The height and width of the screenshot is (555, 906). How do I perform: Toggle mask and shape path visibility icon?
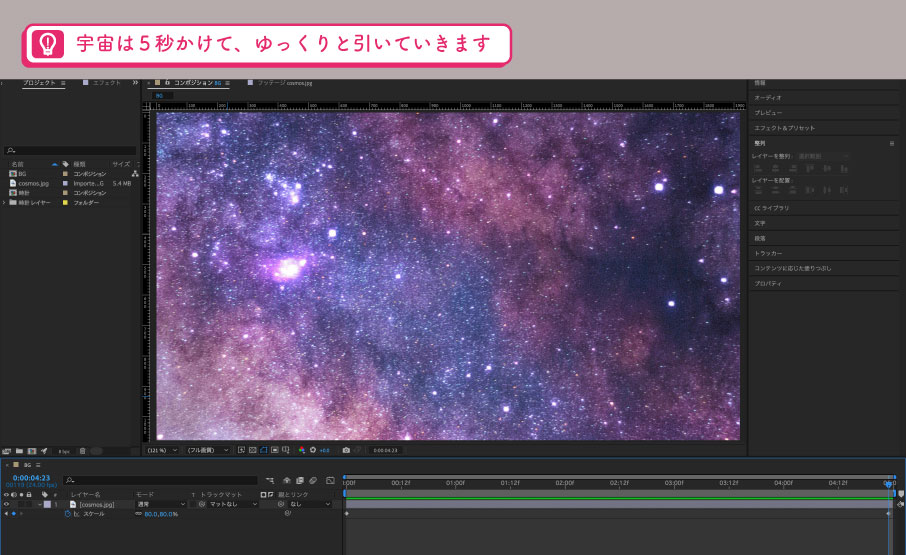click(263, 450)
